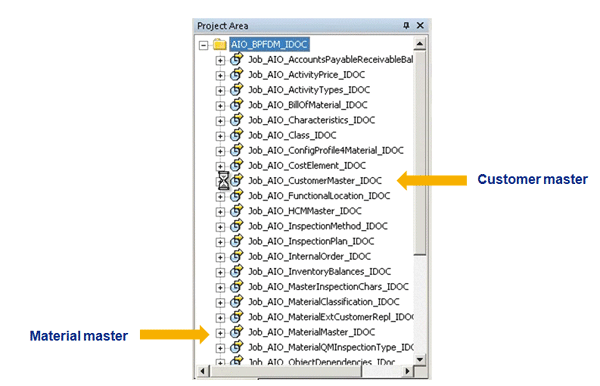Select the AIO_BPFDM_IDOC project label

tap(269, 44)
